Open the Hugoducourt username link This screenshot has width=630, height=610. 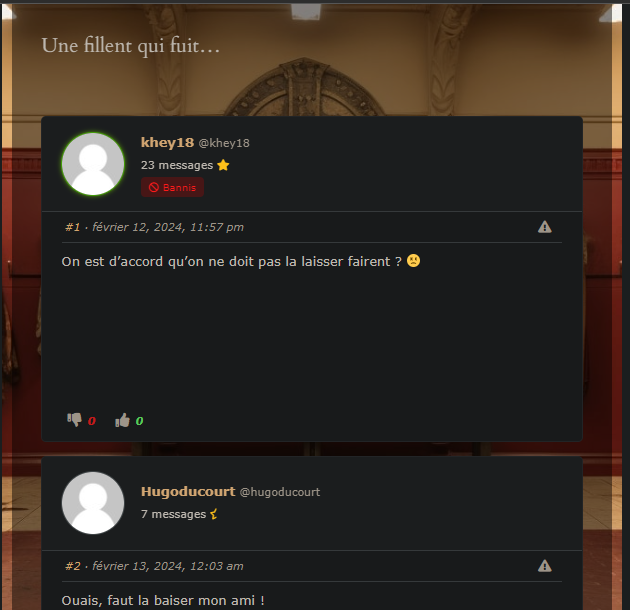point(188,491)
